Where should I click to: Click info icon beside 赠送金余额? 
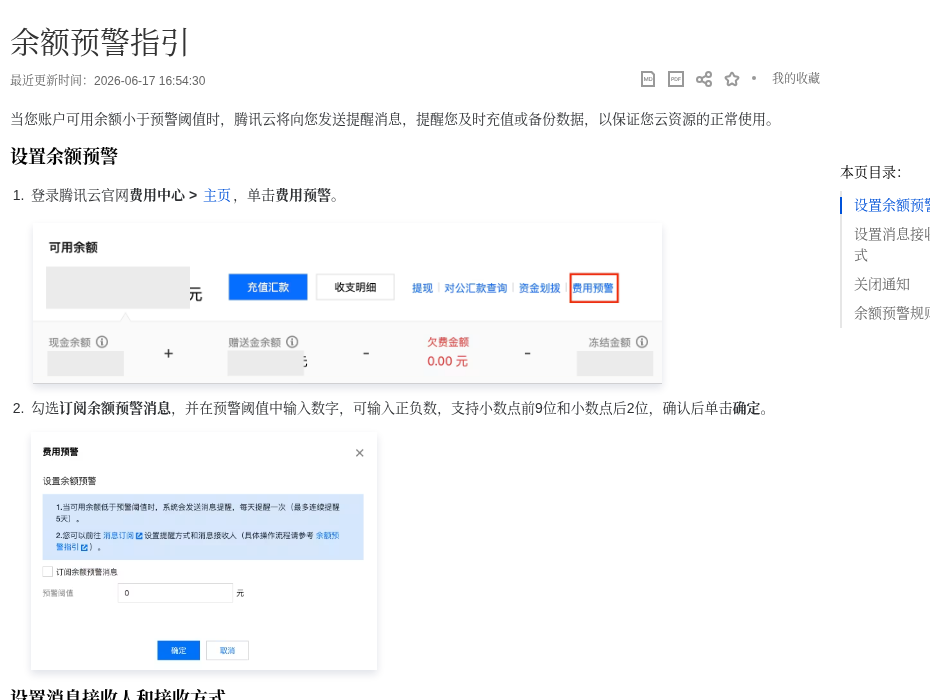[292, 342]
